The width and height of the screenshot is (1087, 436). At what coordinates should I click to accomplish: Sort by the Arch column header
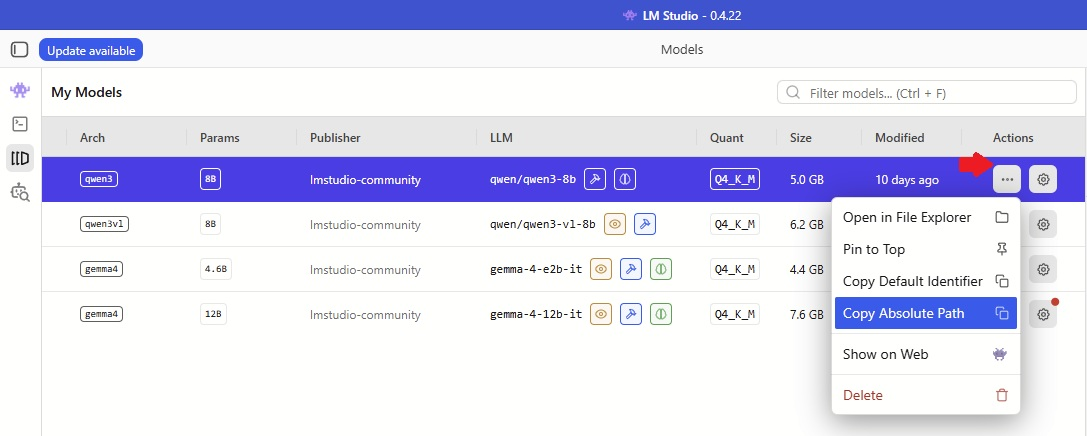point(92,137)
